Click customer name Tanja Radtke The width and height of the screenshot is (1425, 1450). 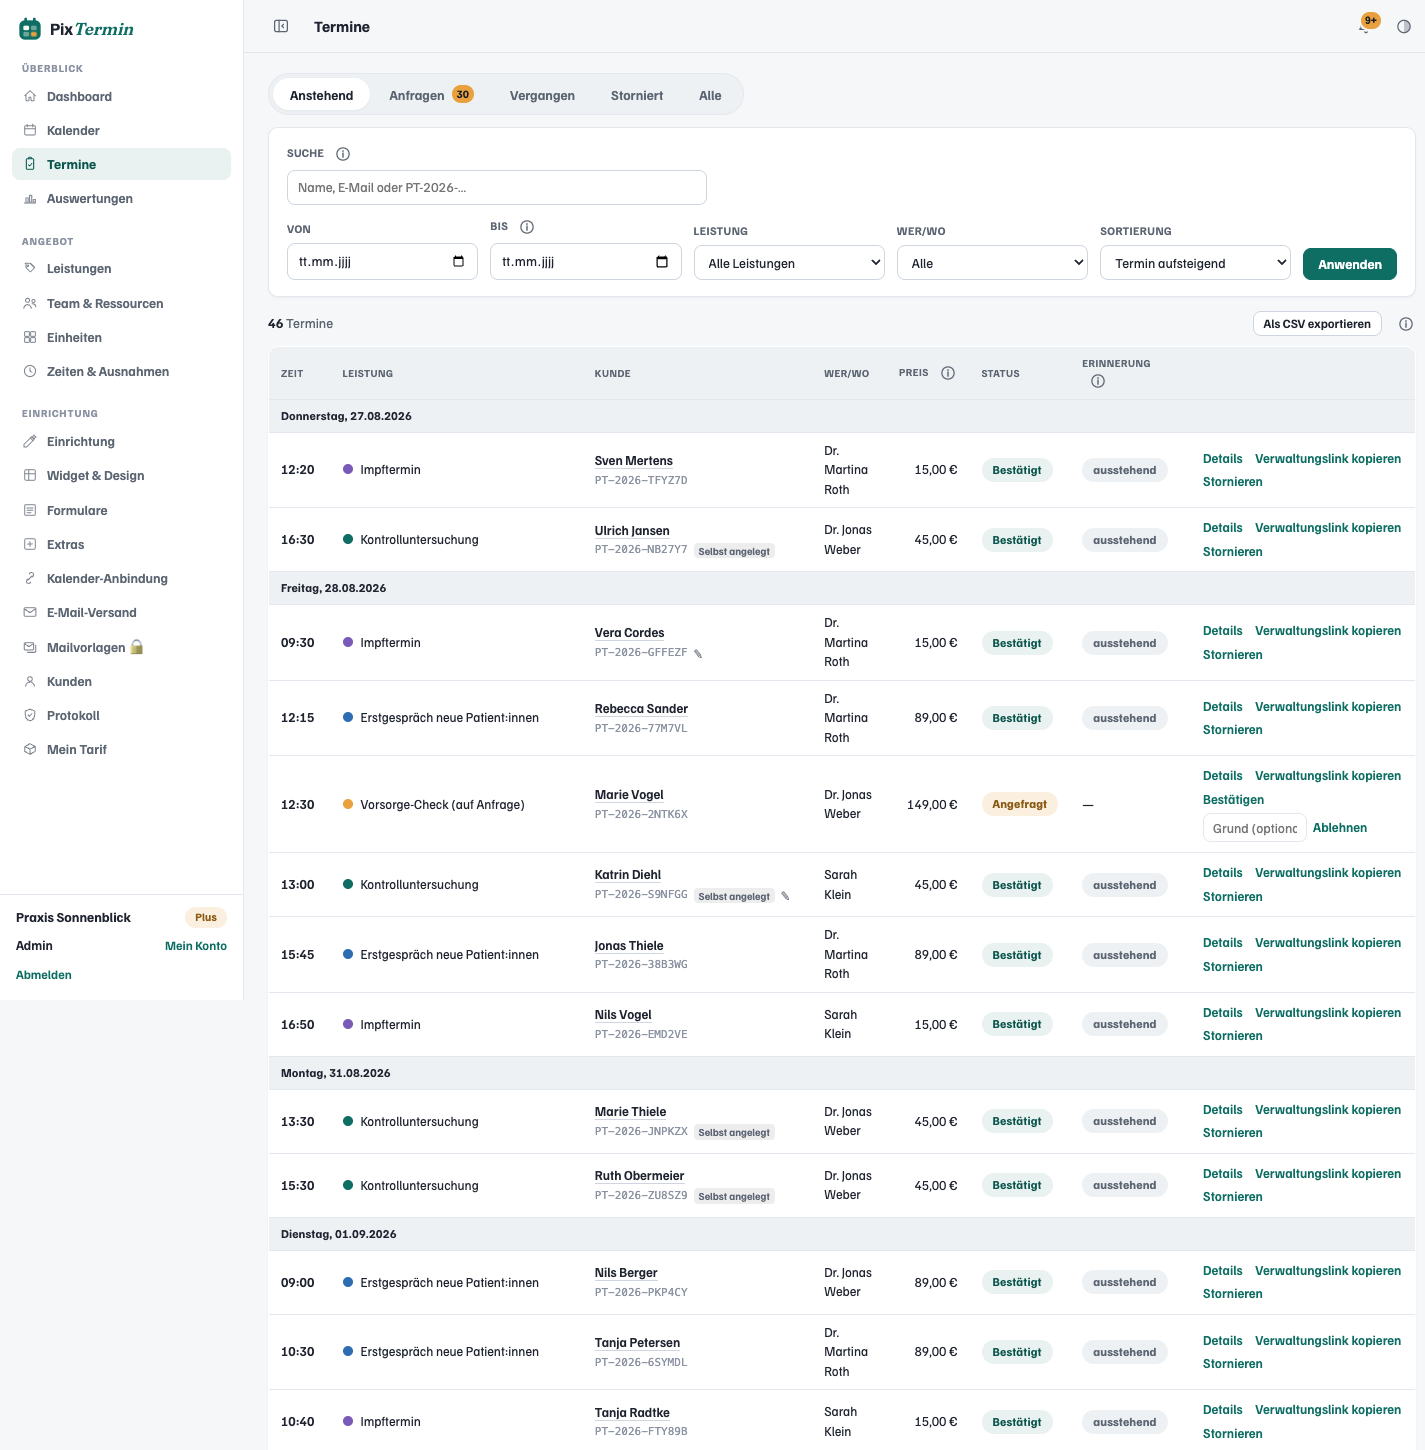click(632, 1413)
